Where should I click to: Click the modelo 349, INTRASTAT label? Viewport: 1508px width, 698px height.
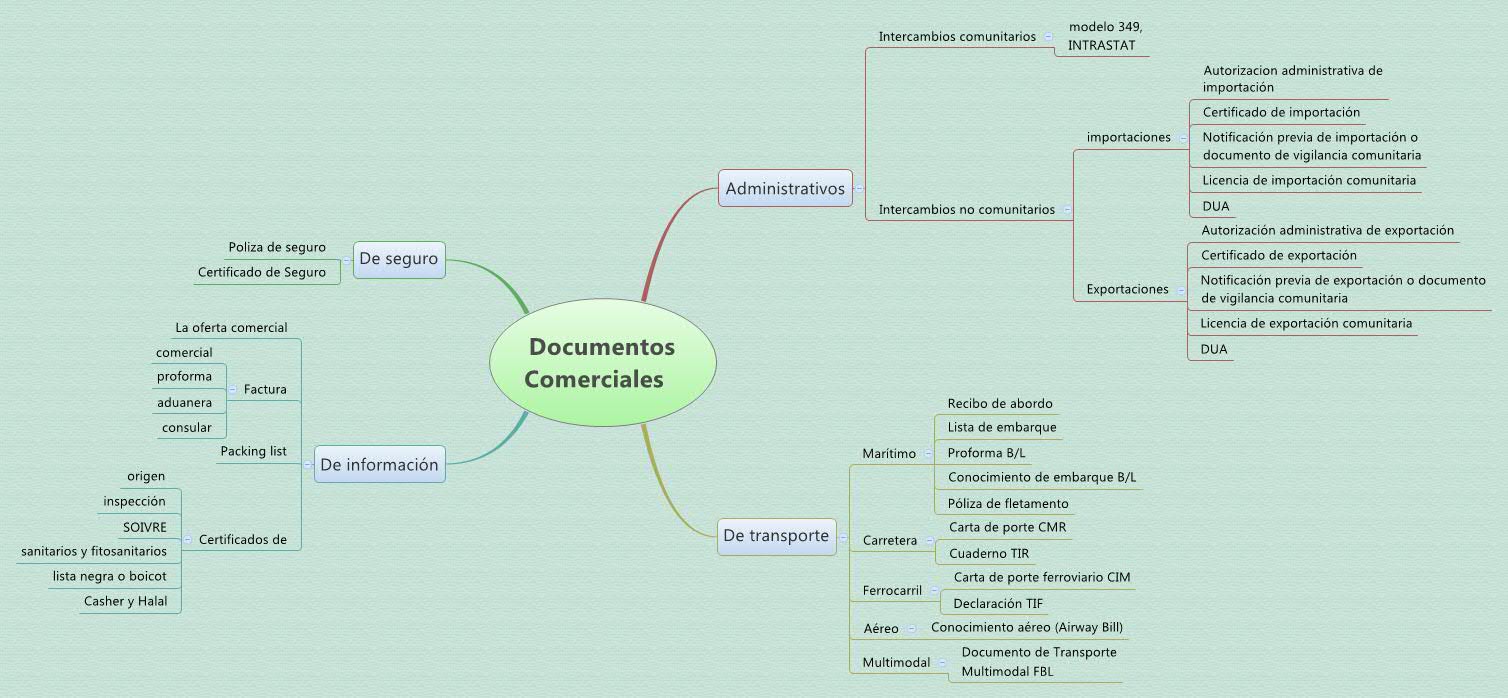pyautogui.click(x=1103, y=37)
